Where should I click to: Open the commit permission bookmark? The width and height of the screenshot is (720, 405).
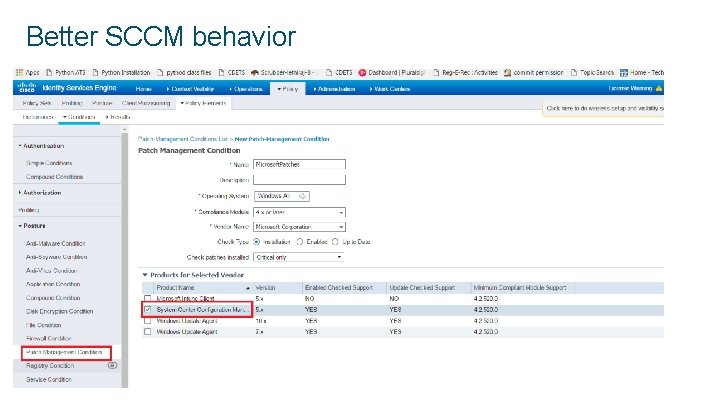tap(534, 73)
